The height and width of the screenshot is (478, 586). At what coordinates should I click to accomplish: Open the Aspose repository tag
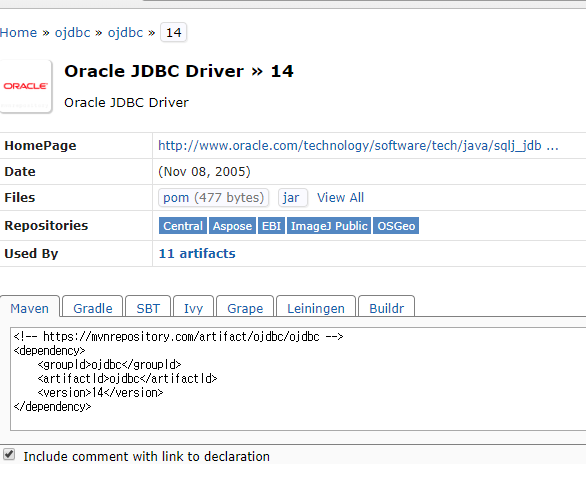click(232, 226)
